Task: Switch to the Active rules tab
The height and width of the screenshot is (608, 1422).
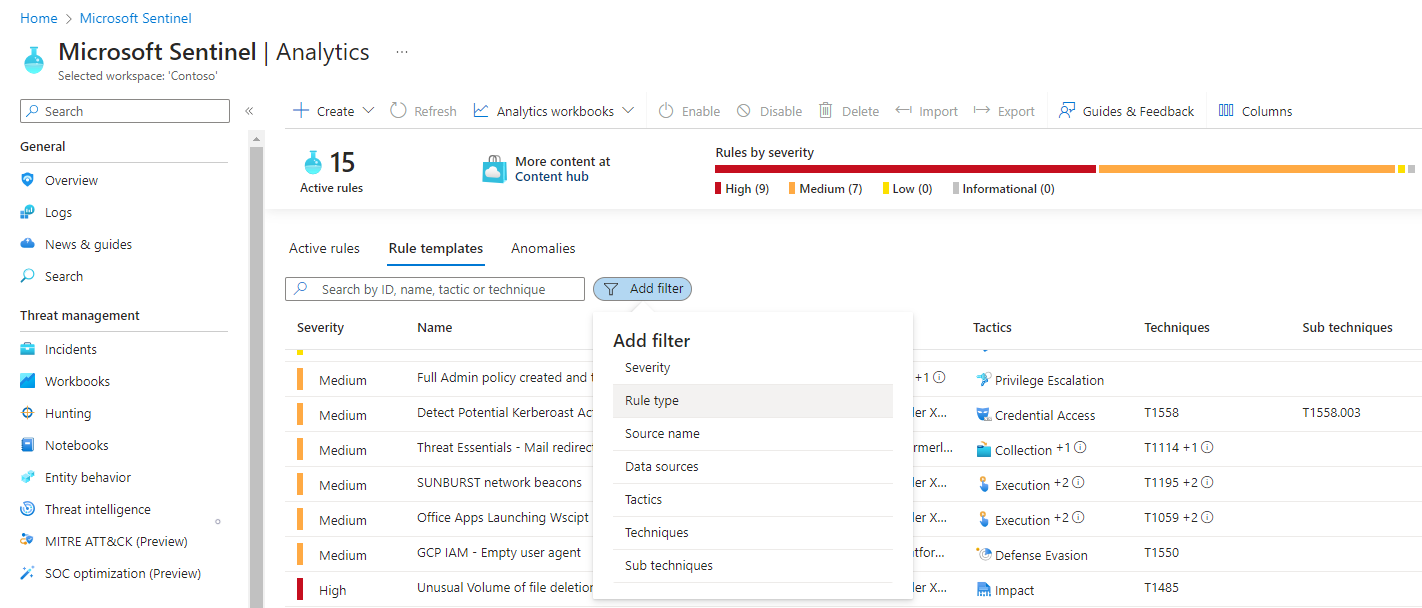Action: coord(324,247)
